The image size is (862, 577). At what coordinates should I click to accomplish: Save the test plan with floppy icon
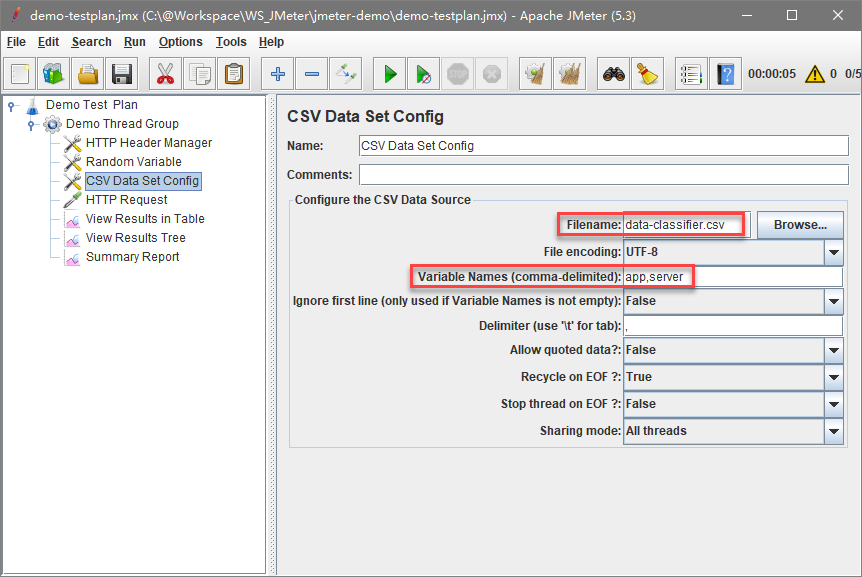(x=121, y=74)
